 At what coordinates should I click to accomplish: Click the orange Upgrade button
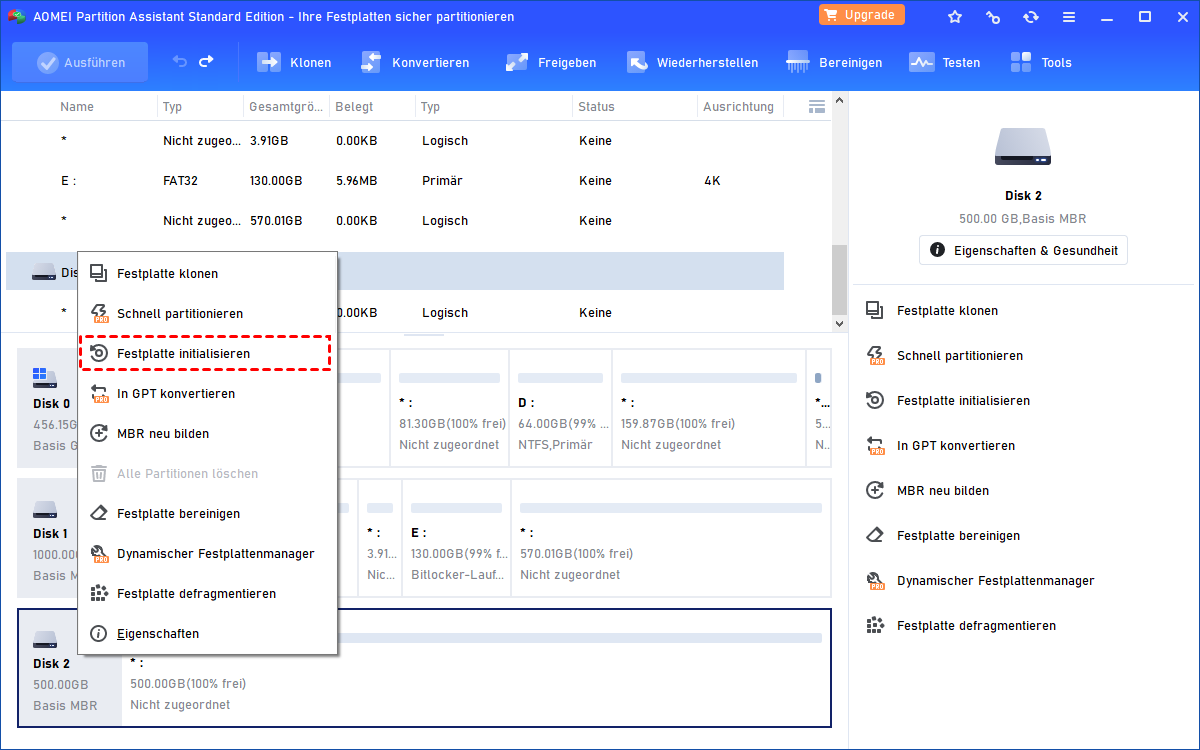pos(861,15)
